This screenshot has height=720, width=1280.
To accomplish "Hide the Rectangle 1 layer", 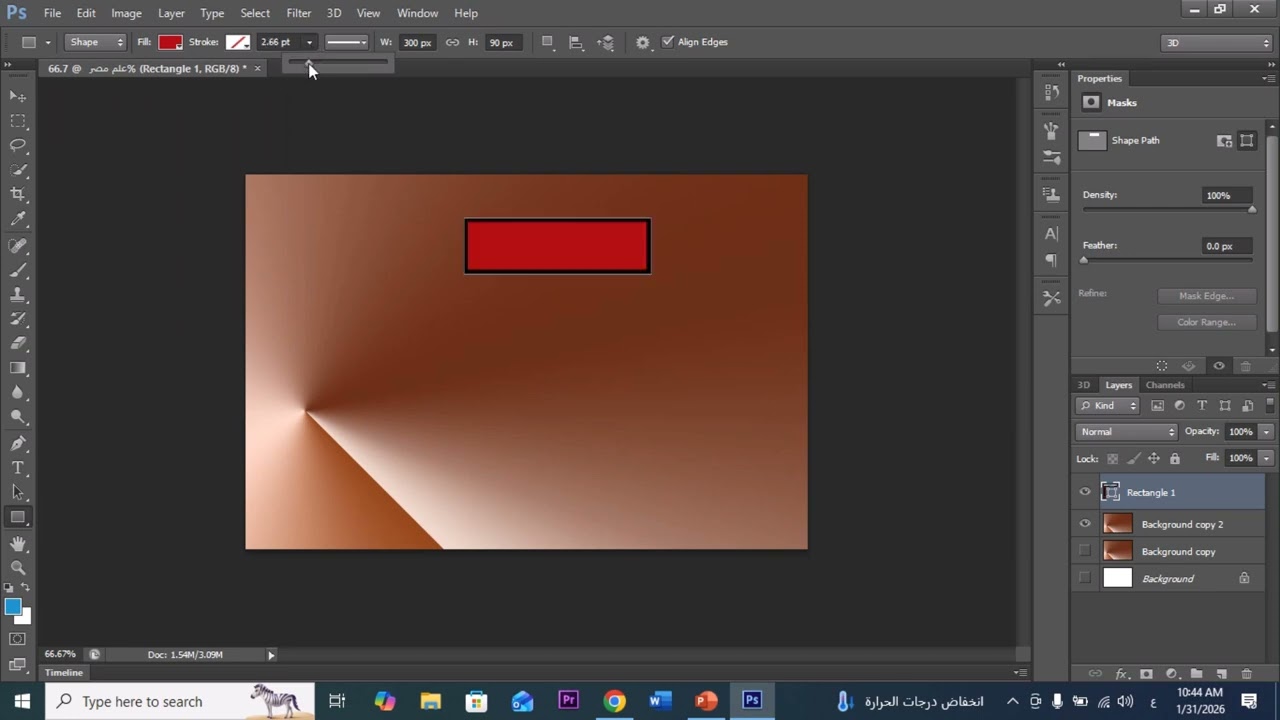I will [x=1085, y=492].
